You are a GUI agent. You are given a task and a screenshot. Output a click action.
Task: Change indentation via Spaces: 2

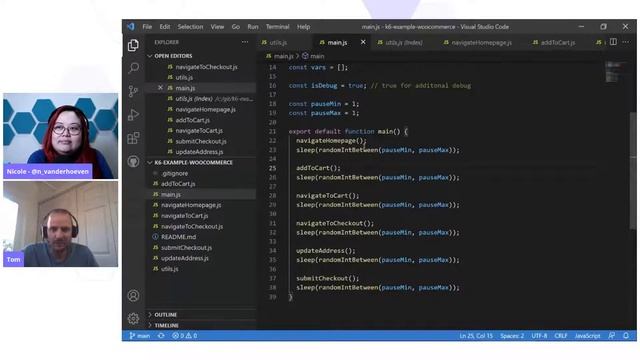512,336
